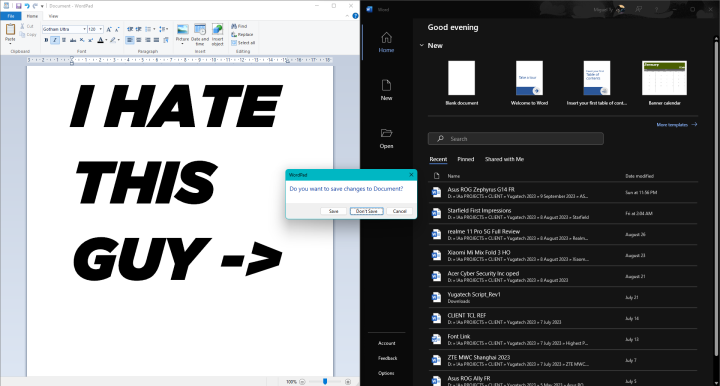Viewport: 720px width, 386px height.
Task: Toggle Strikethrough formatting in WordPad
Action: [x=73, y=40]
